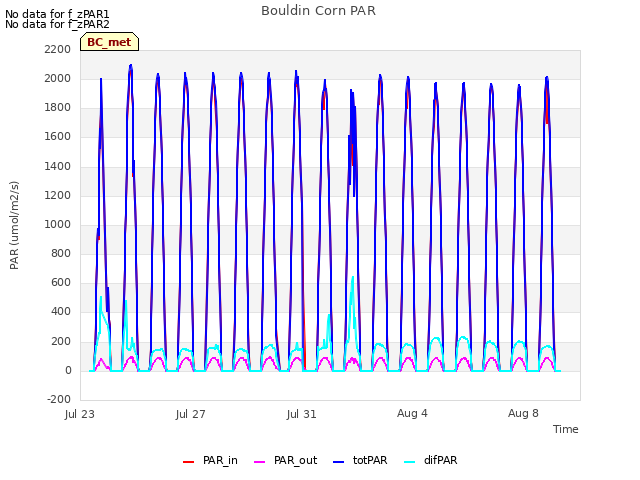Image resolution: width=640 pixels, height=480 pixels.
Task: Click the red PAR_in legend swatch
Action: [188, 462]
